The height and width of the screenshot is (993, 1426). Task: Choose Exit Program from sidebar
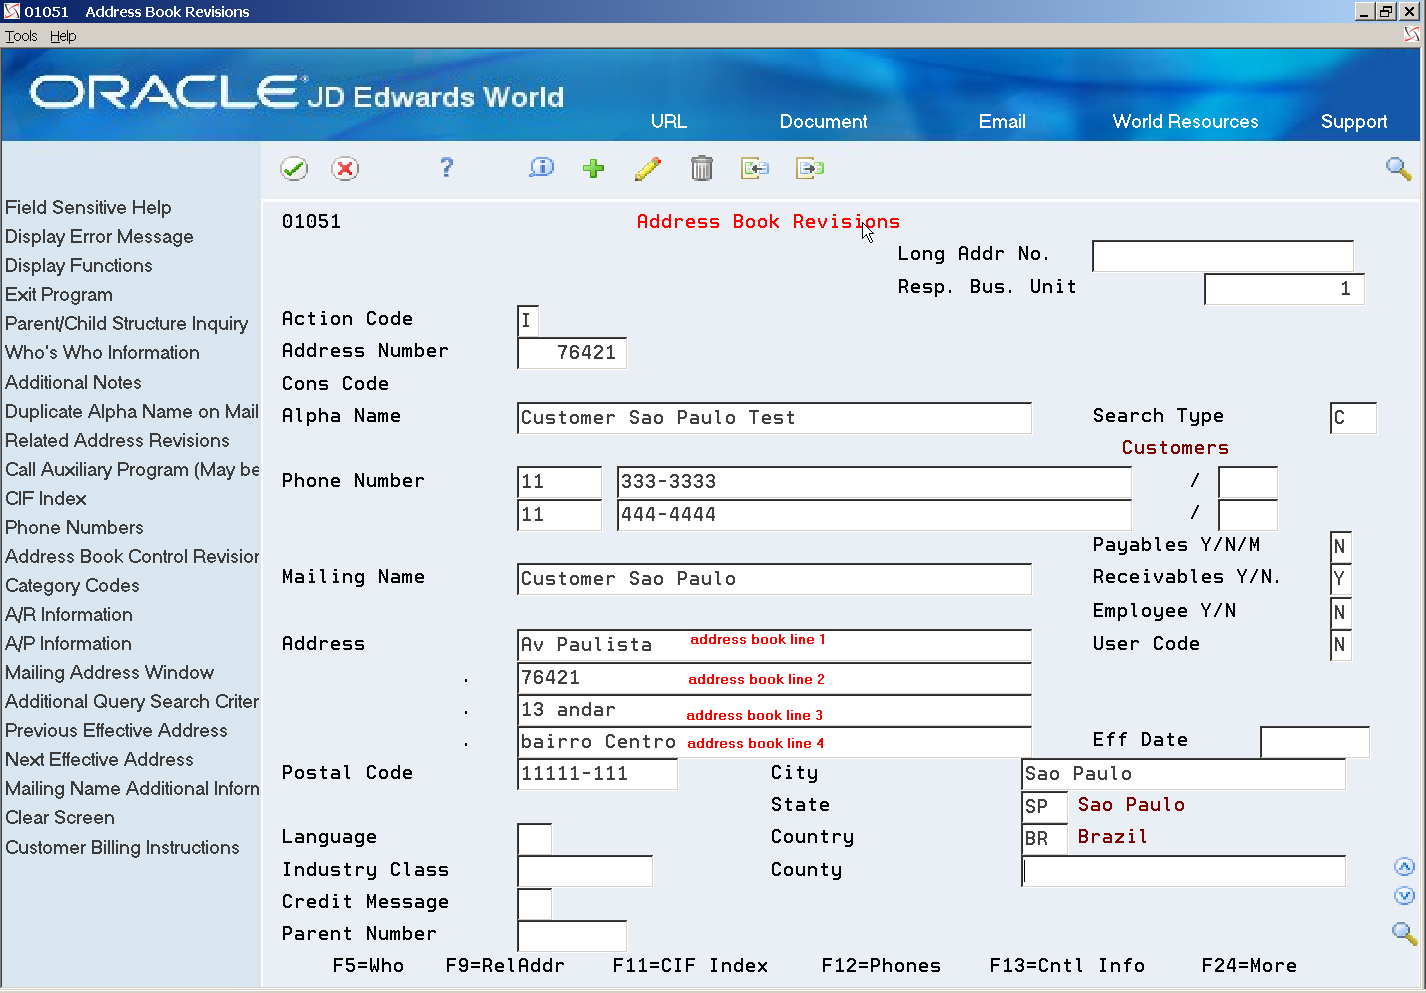coord(59,294)
